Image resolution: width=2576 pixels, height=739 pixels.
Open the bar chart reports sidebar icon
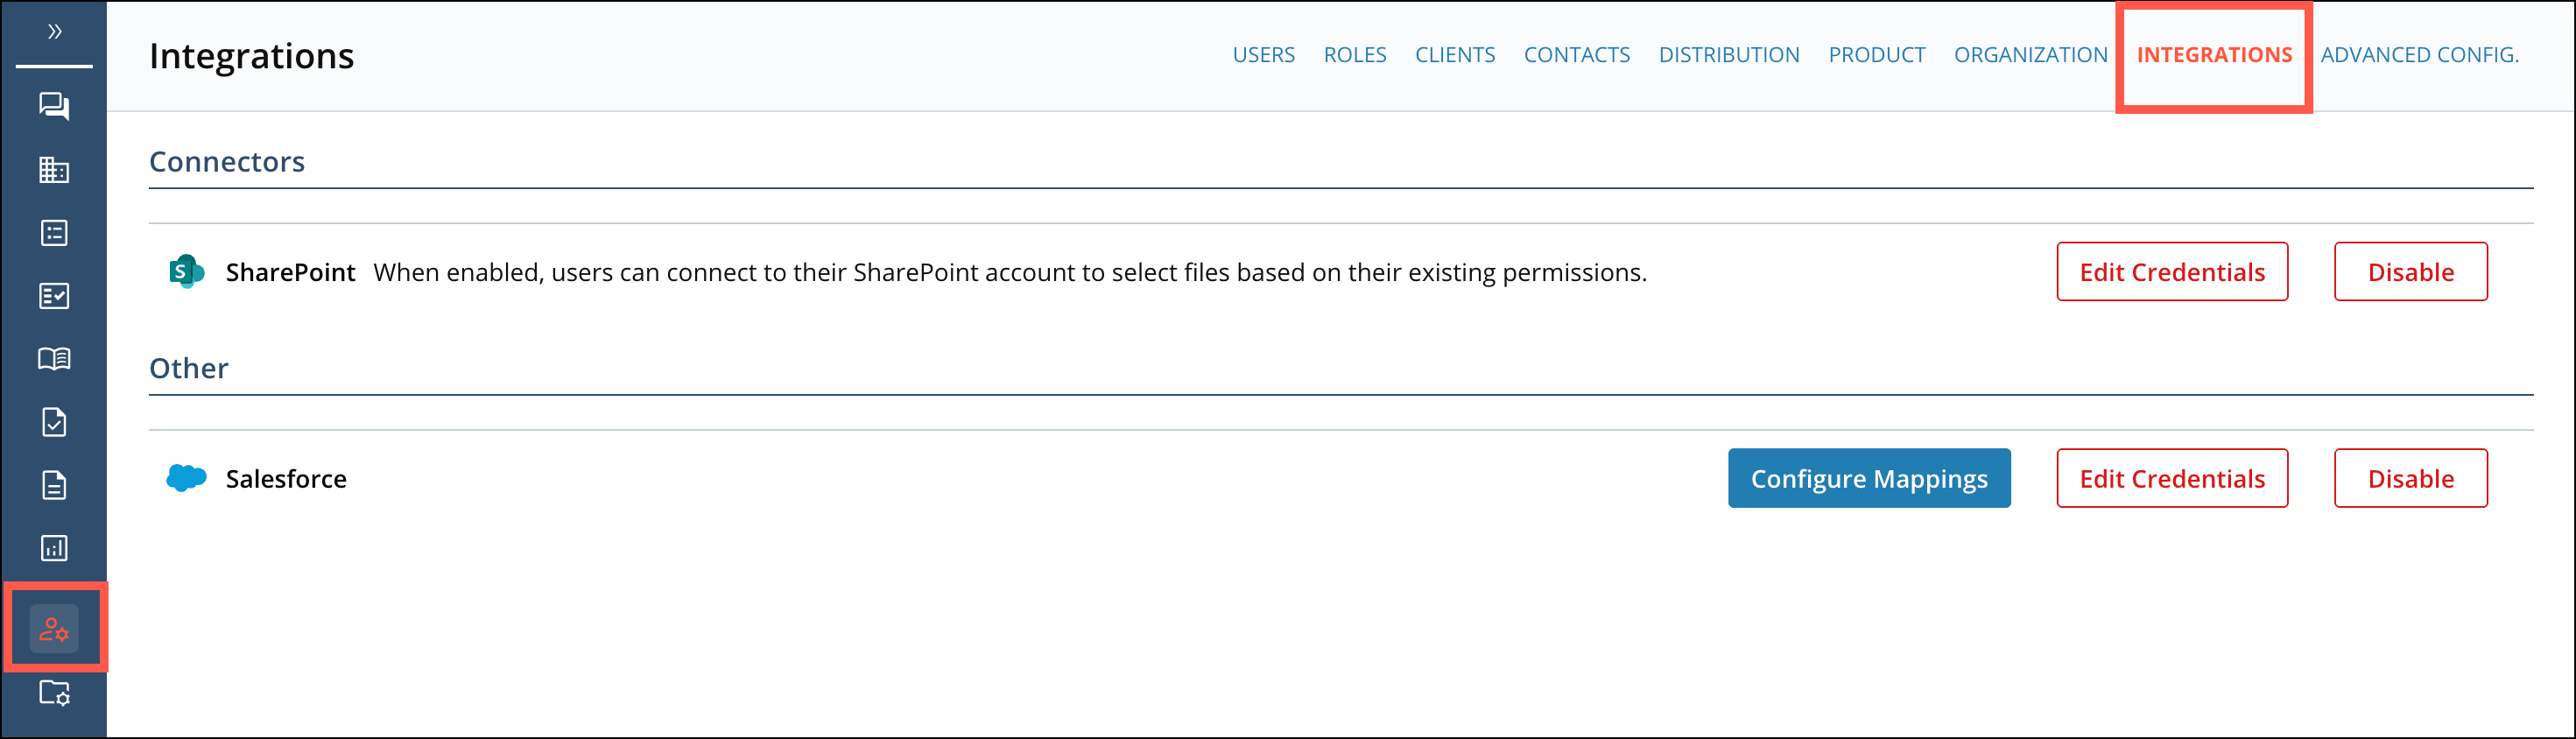coord(54,548)
